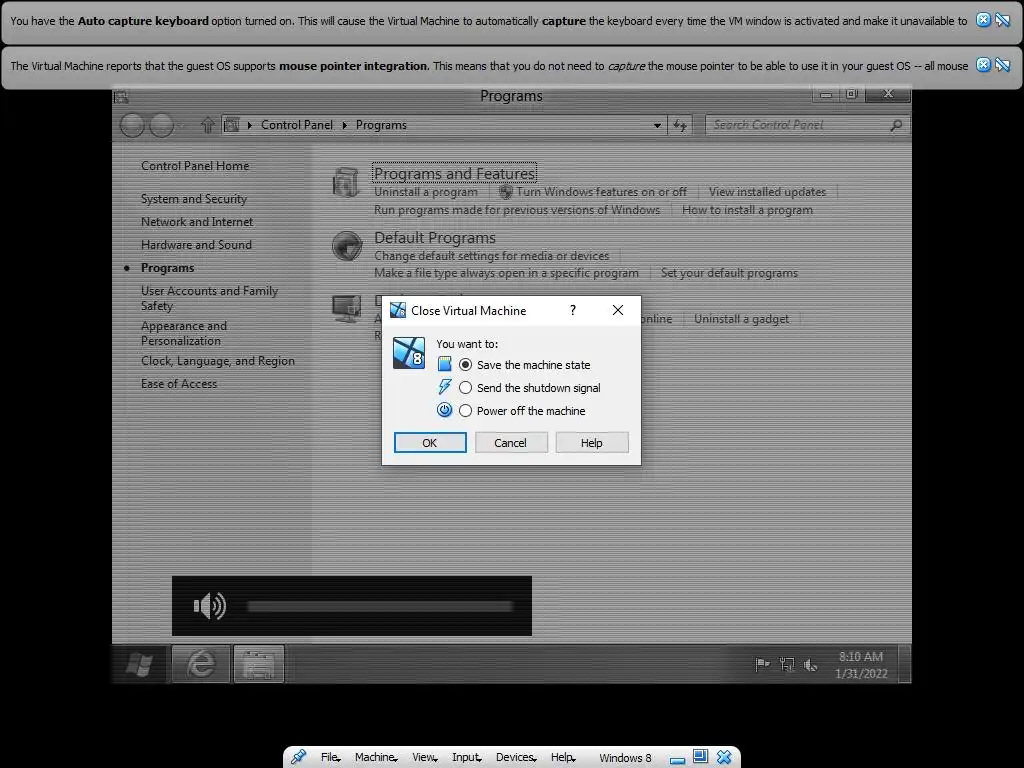1024x768 pixels.
Task: Suppress the Auto capture keyboard message permanently
Action: pyautogui.click(x=1003, y=20)
